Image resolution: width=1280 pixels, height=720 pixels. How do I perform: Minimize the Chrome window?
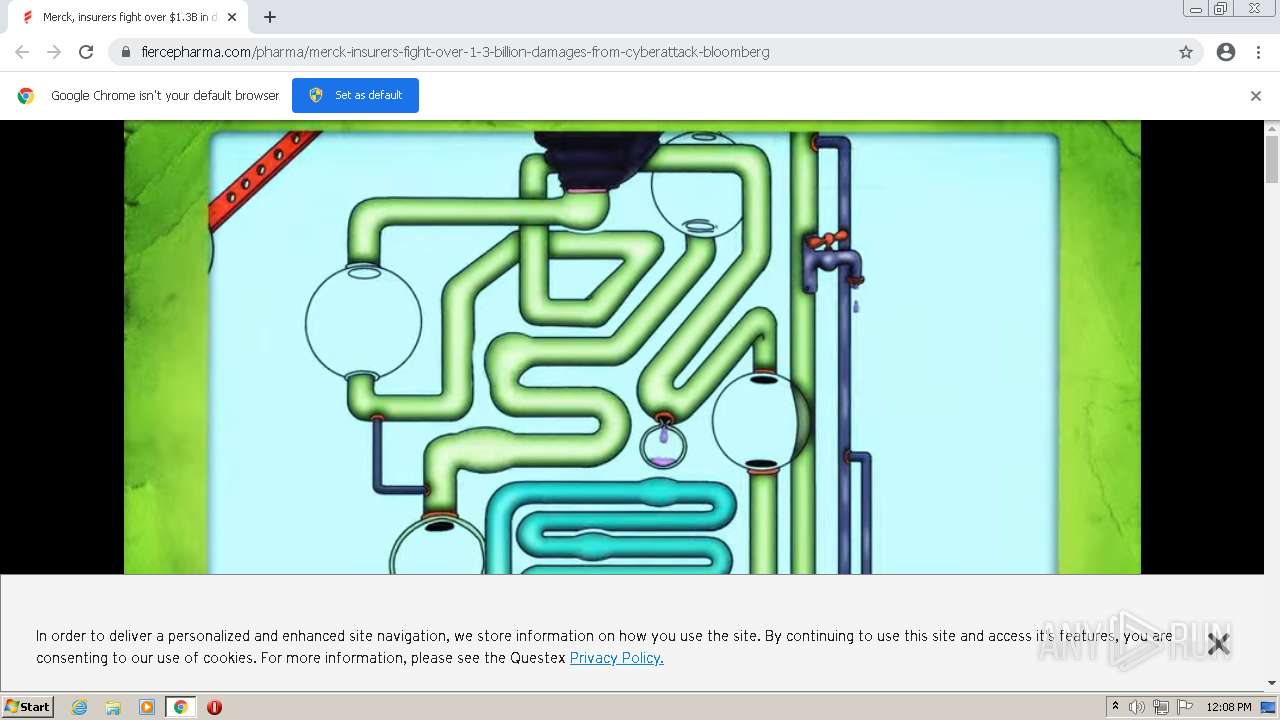point(1196,9)
